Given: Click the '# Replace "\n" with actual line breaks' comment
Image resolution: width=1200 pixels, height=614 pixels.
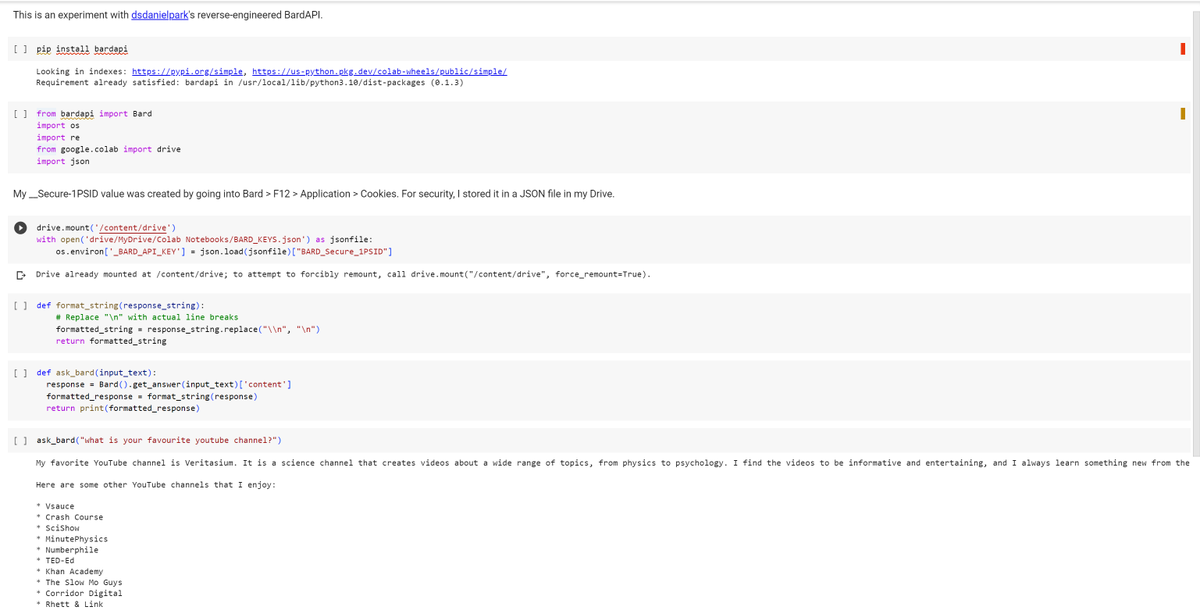Looking at the screenshot, I should click(147, 317).
